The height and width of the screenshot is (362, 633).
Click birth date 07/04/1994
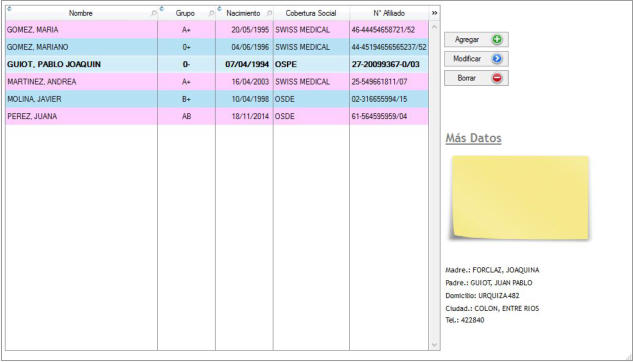tap(247, 65)
